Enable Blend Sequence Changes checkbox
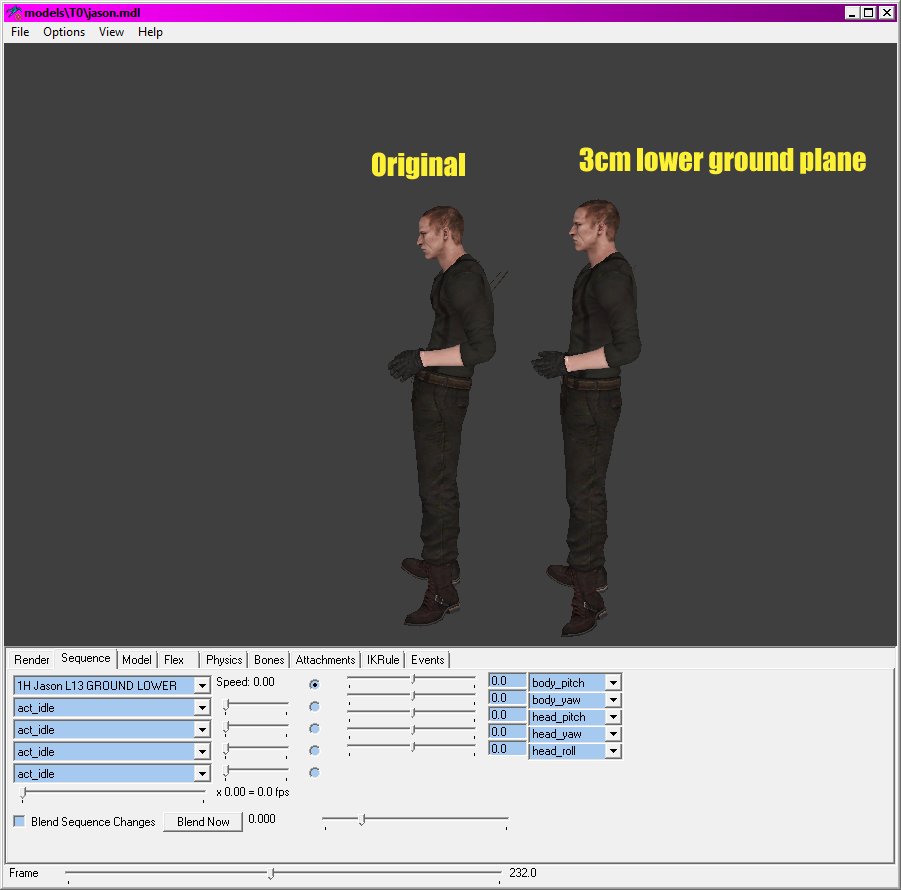 19,821
